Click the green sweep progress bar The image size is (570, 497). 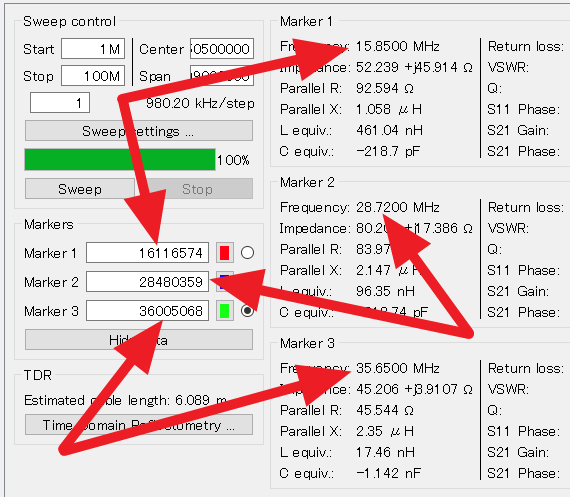tap(120, 160)
